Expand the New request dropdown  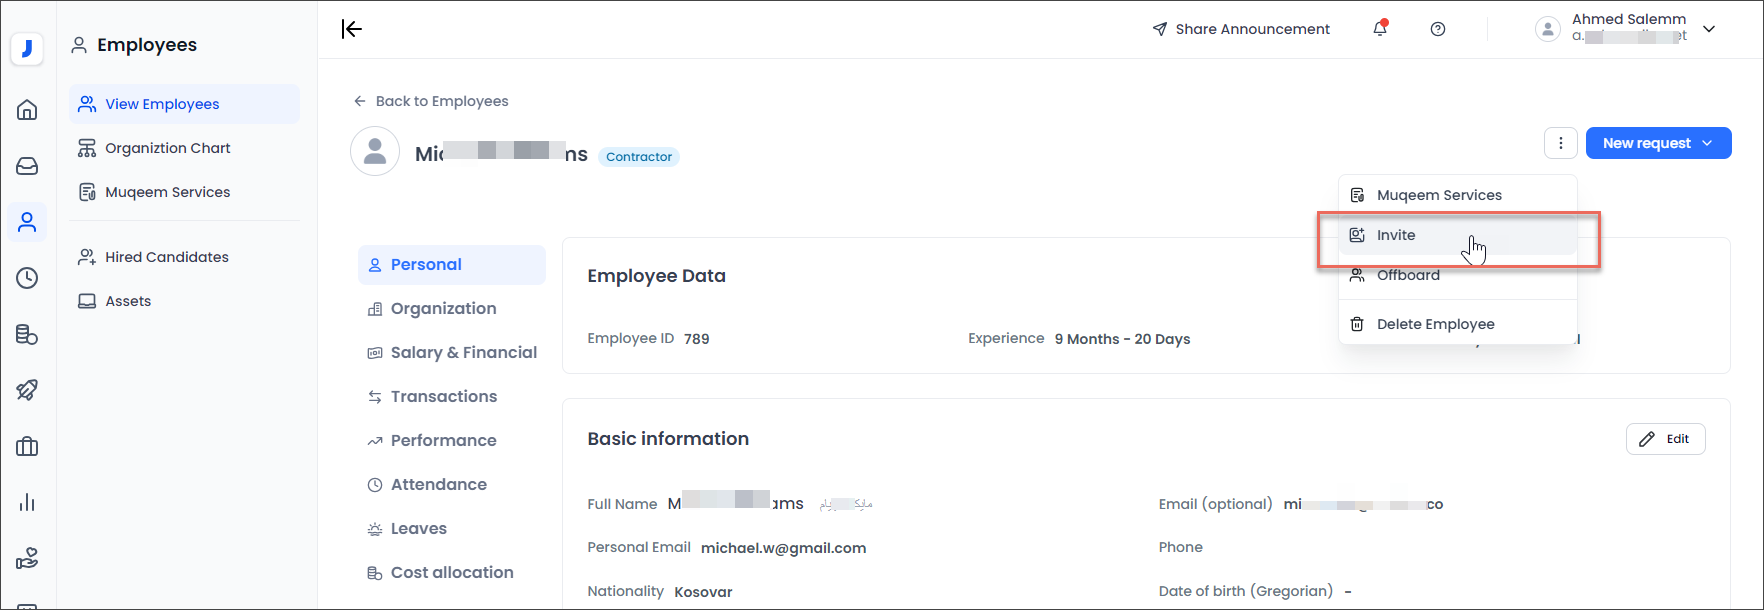(x=1658, y=143)
